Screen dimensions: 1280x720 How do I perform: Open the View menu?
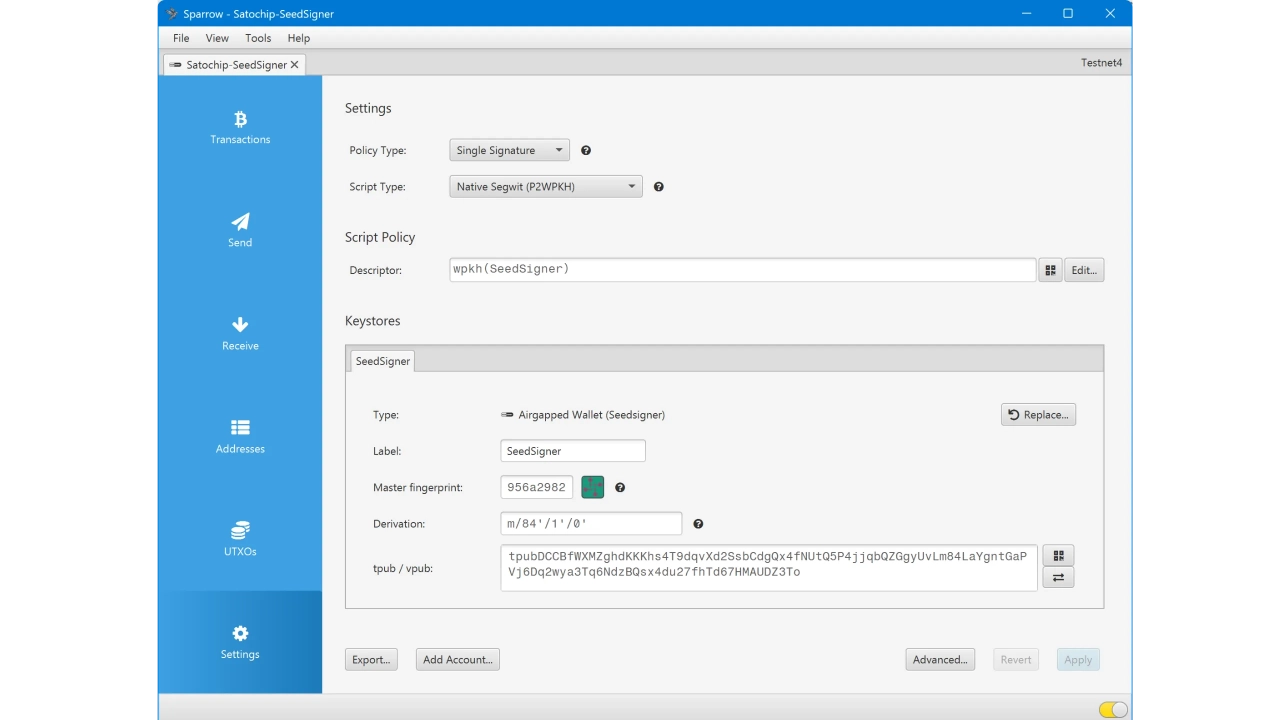217,38
